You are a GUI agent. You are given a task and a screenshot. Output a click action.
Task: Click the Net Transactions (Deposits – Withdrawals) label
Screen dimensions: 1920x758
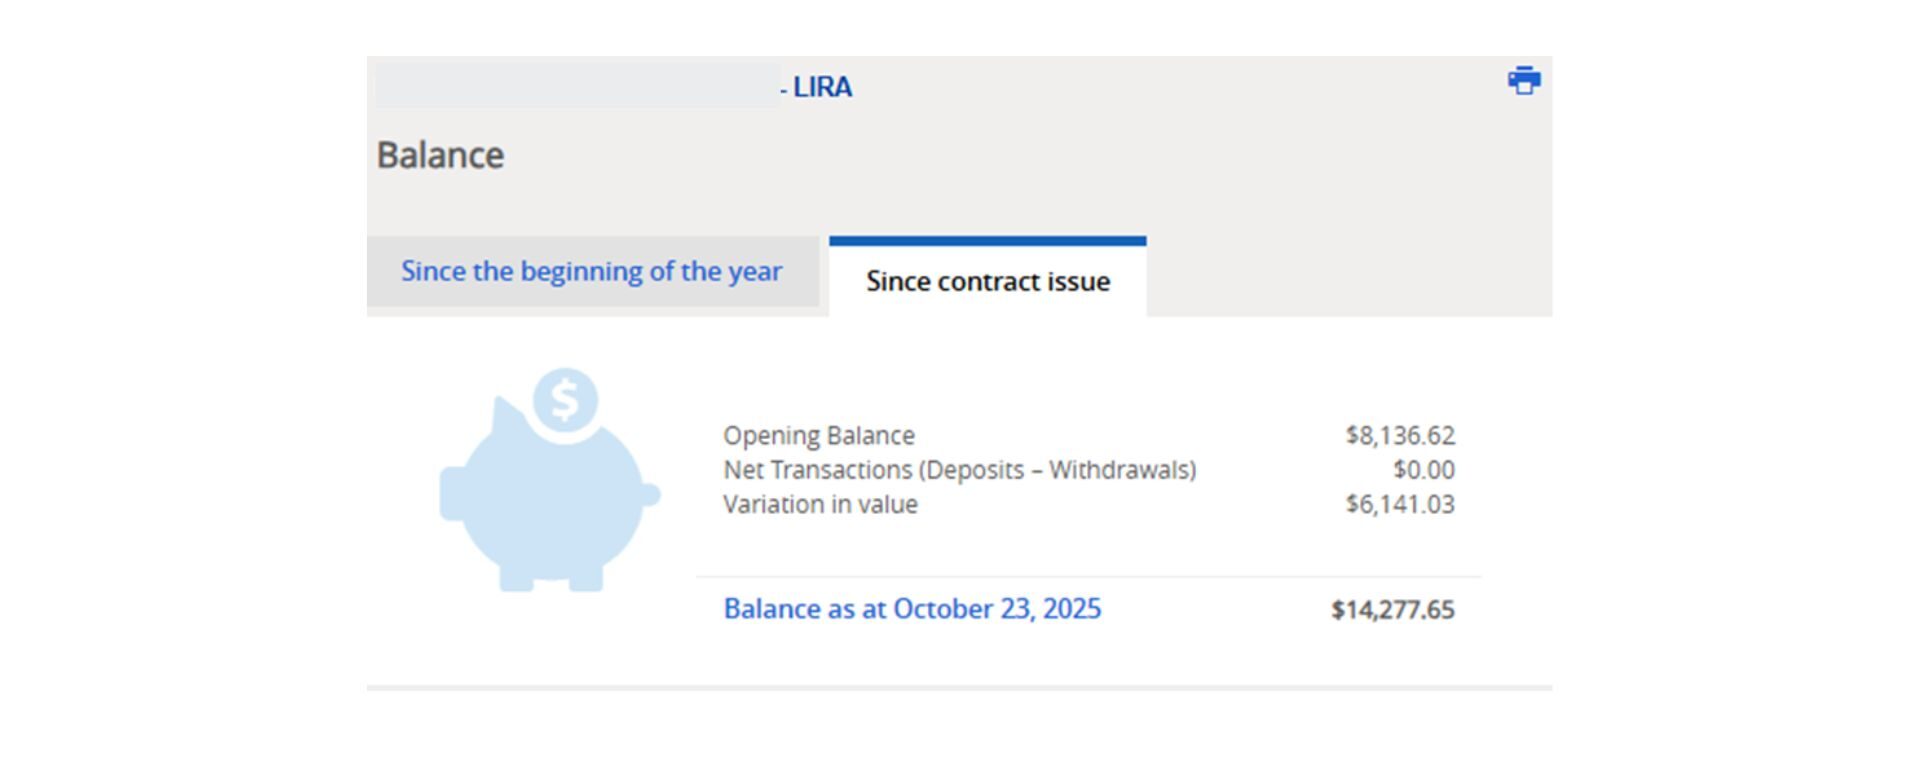tap(959, 470)
